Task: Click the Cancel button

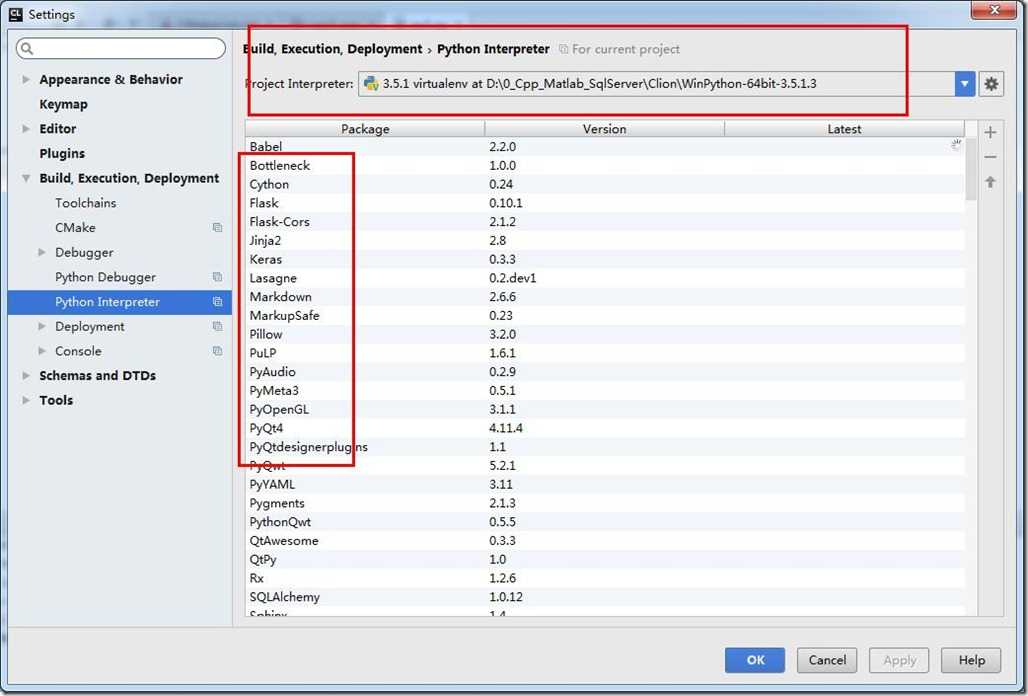Action: point(827,660)
